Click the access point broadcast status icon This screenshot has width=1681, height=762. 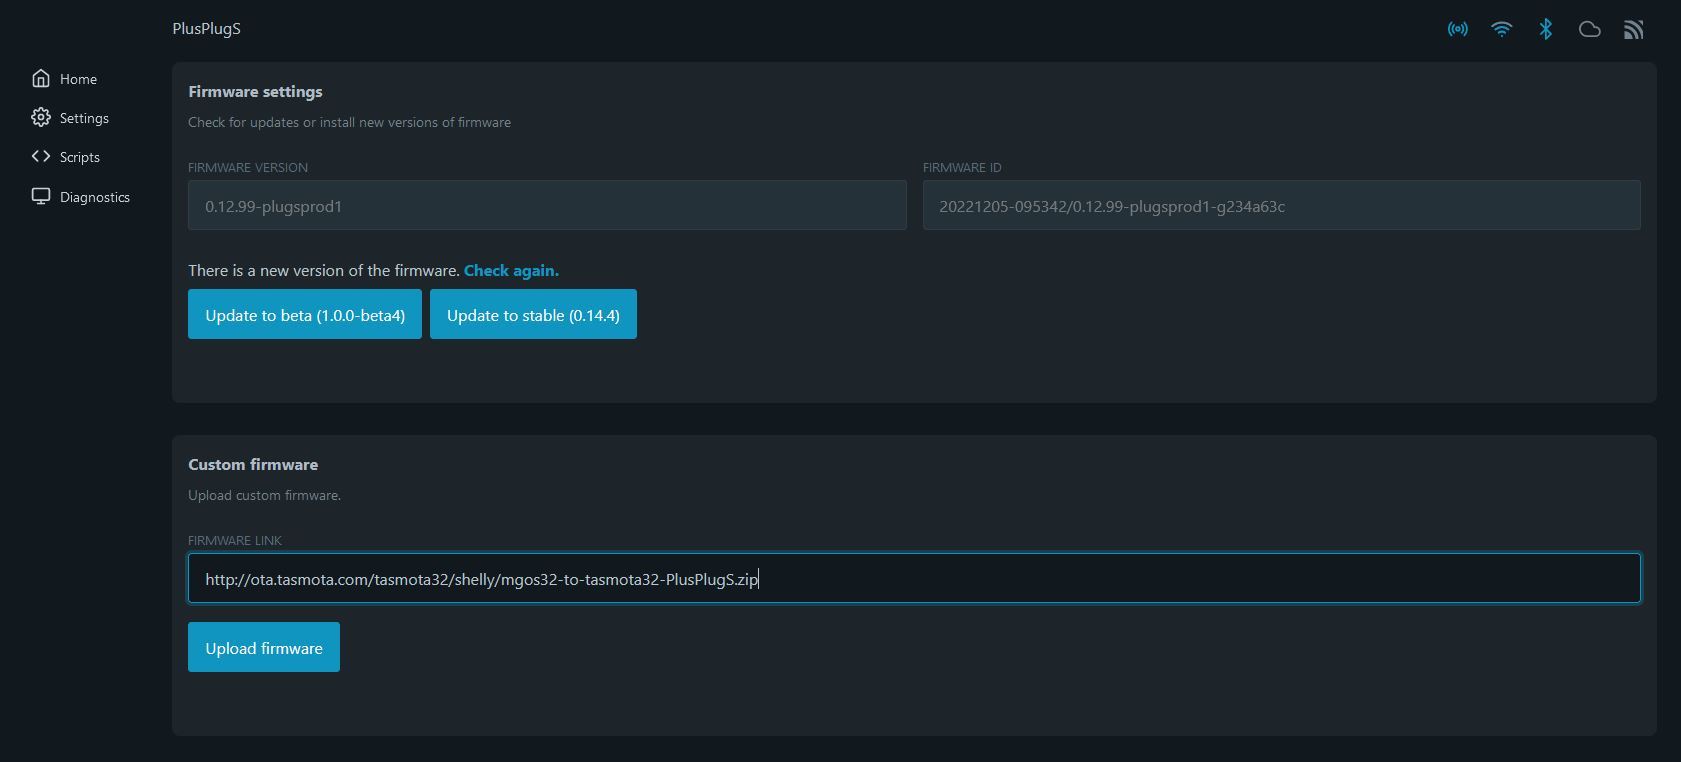coord(1457,29)
